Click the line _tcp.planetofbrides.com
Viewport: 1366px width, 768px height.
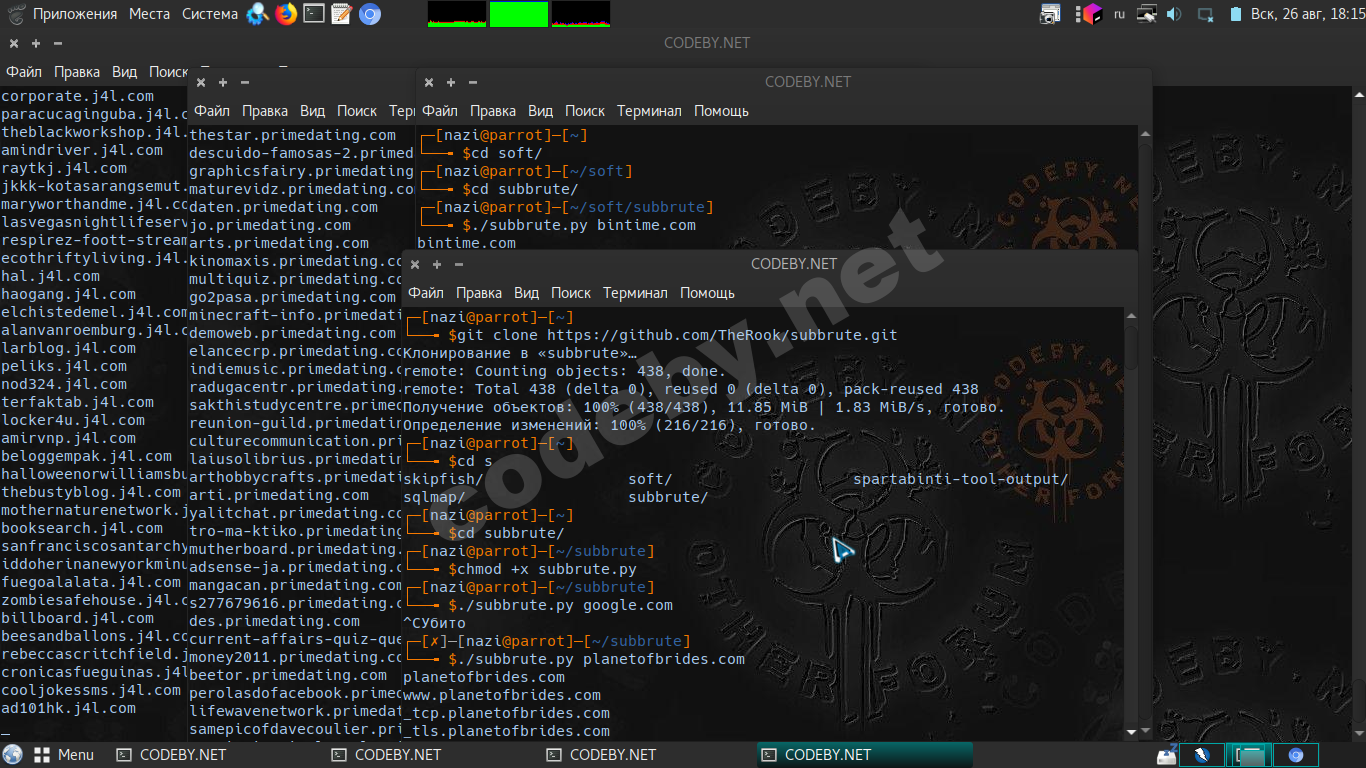(x=506, y=713)
